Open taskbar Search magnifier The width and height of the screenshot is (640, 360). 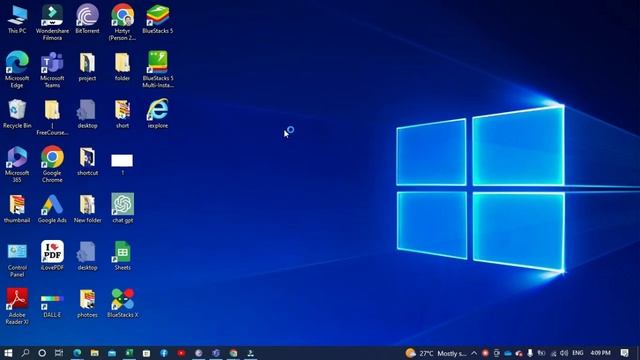(x=25, y=353)
